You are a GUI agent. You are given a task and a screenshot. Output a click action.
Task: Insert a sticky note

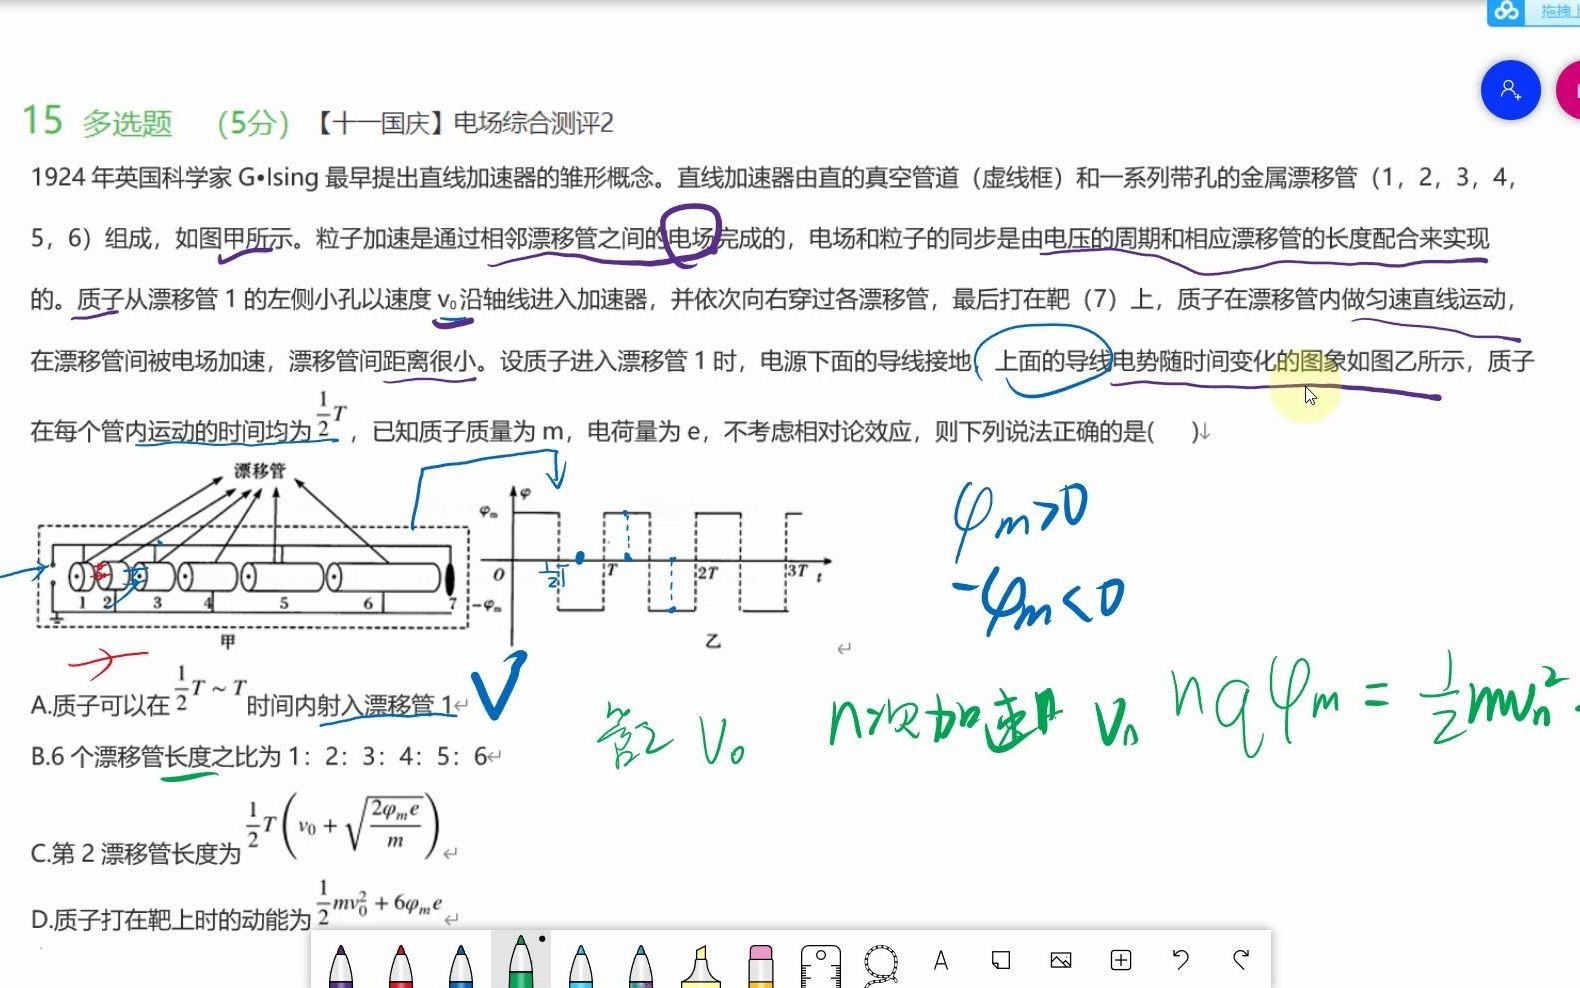coord(1001,961)
